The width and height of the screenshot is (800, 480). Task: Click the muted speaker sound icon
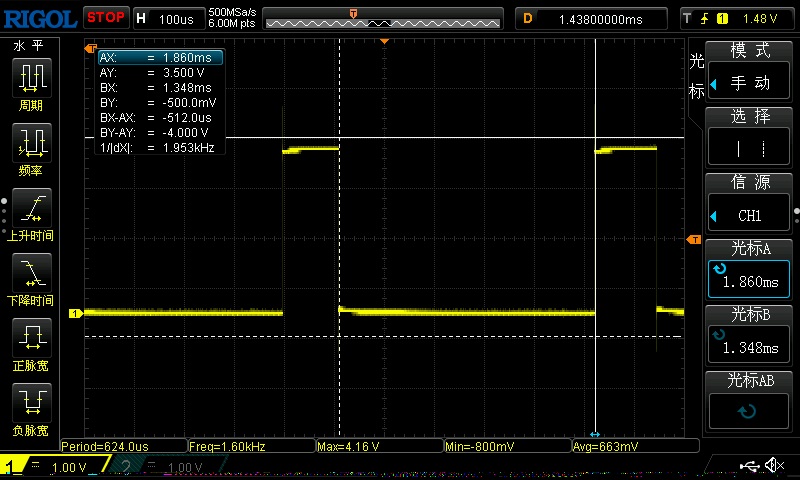(x=774, y=465)
